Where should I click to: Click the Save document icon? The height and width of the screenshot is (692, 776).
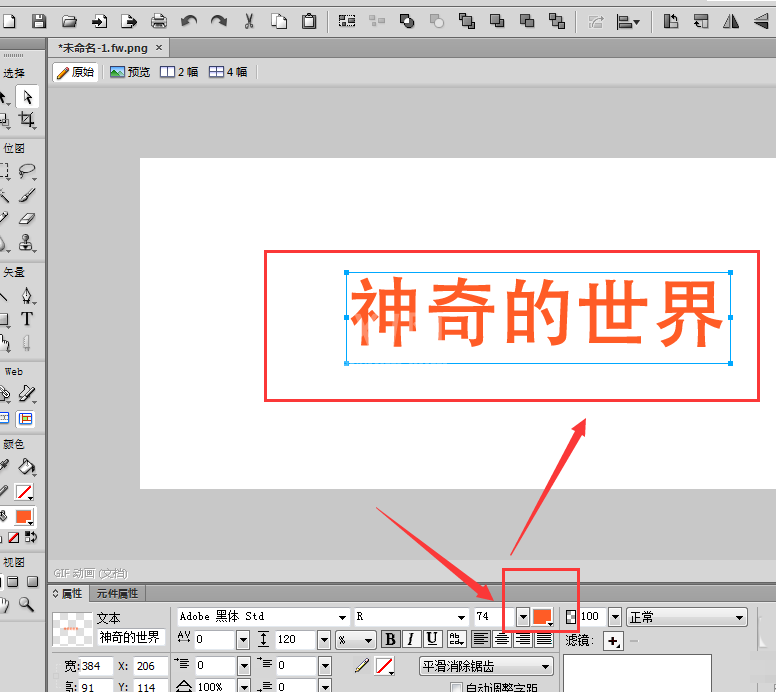(39, 21)
